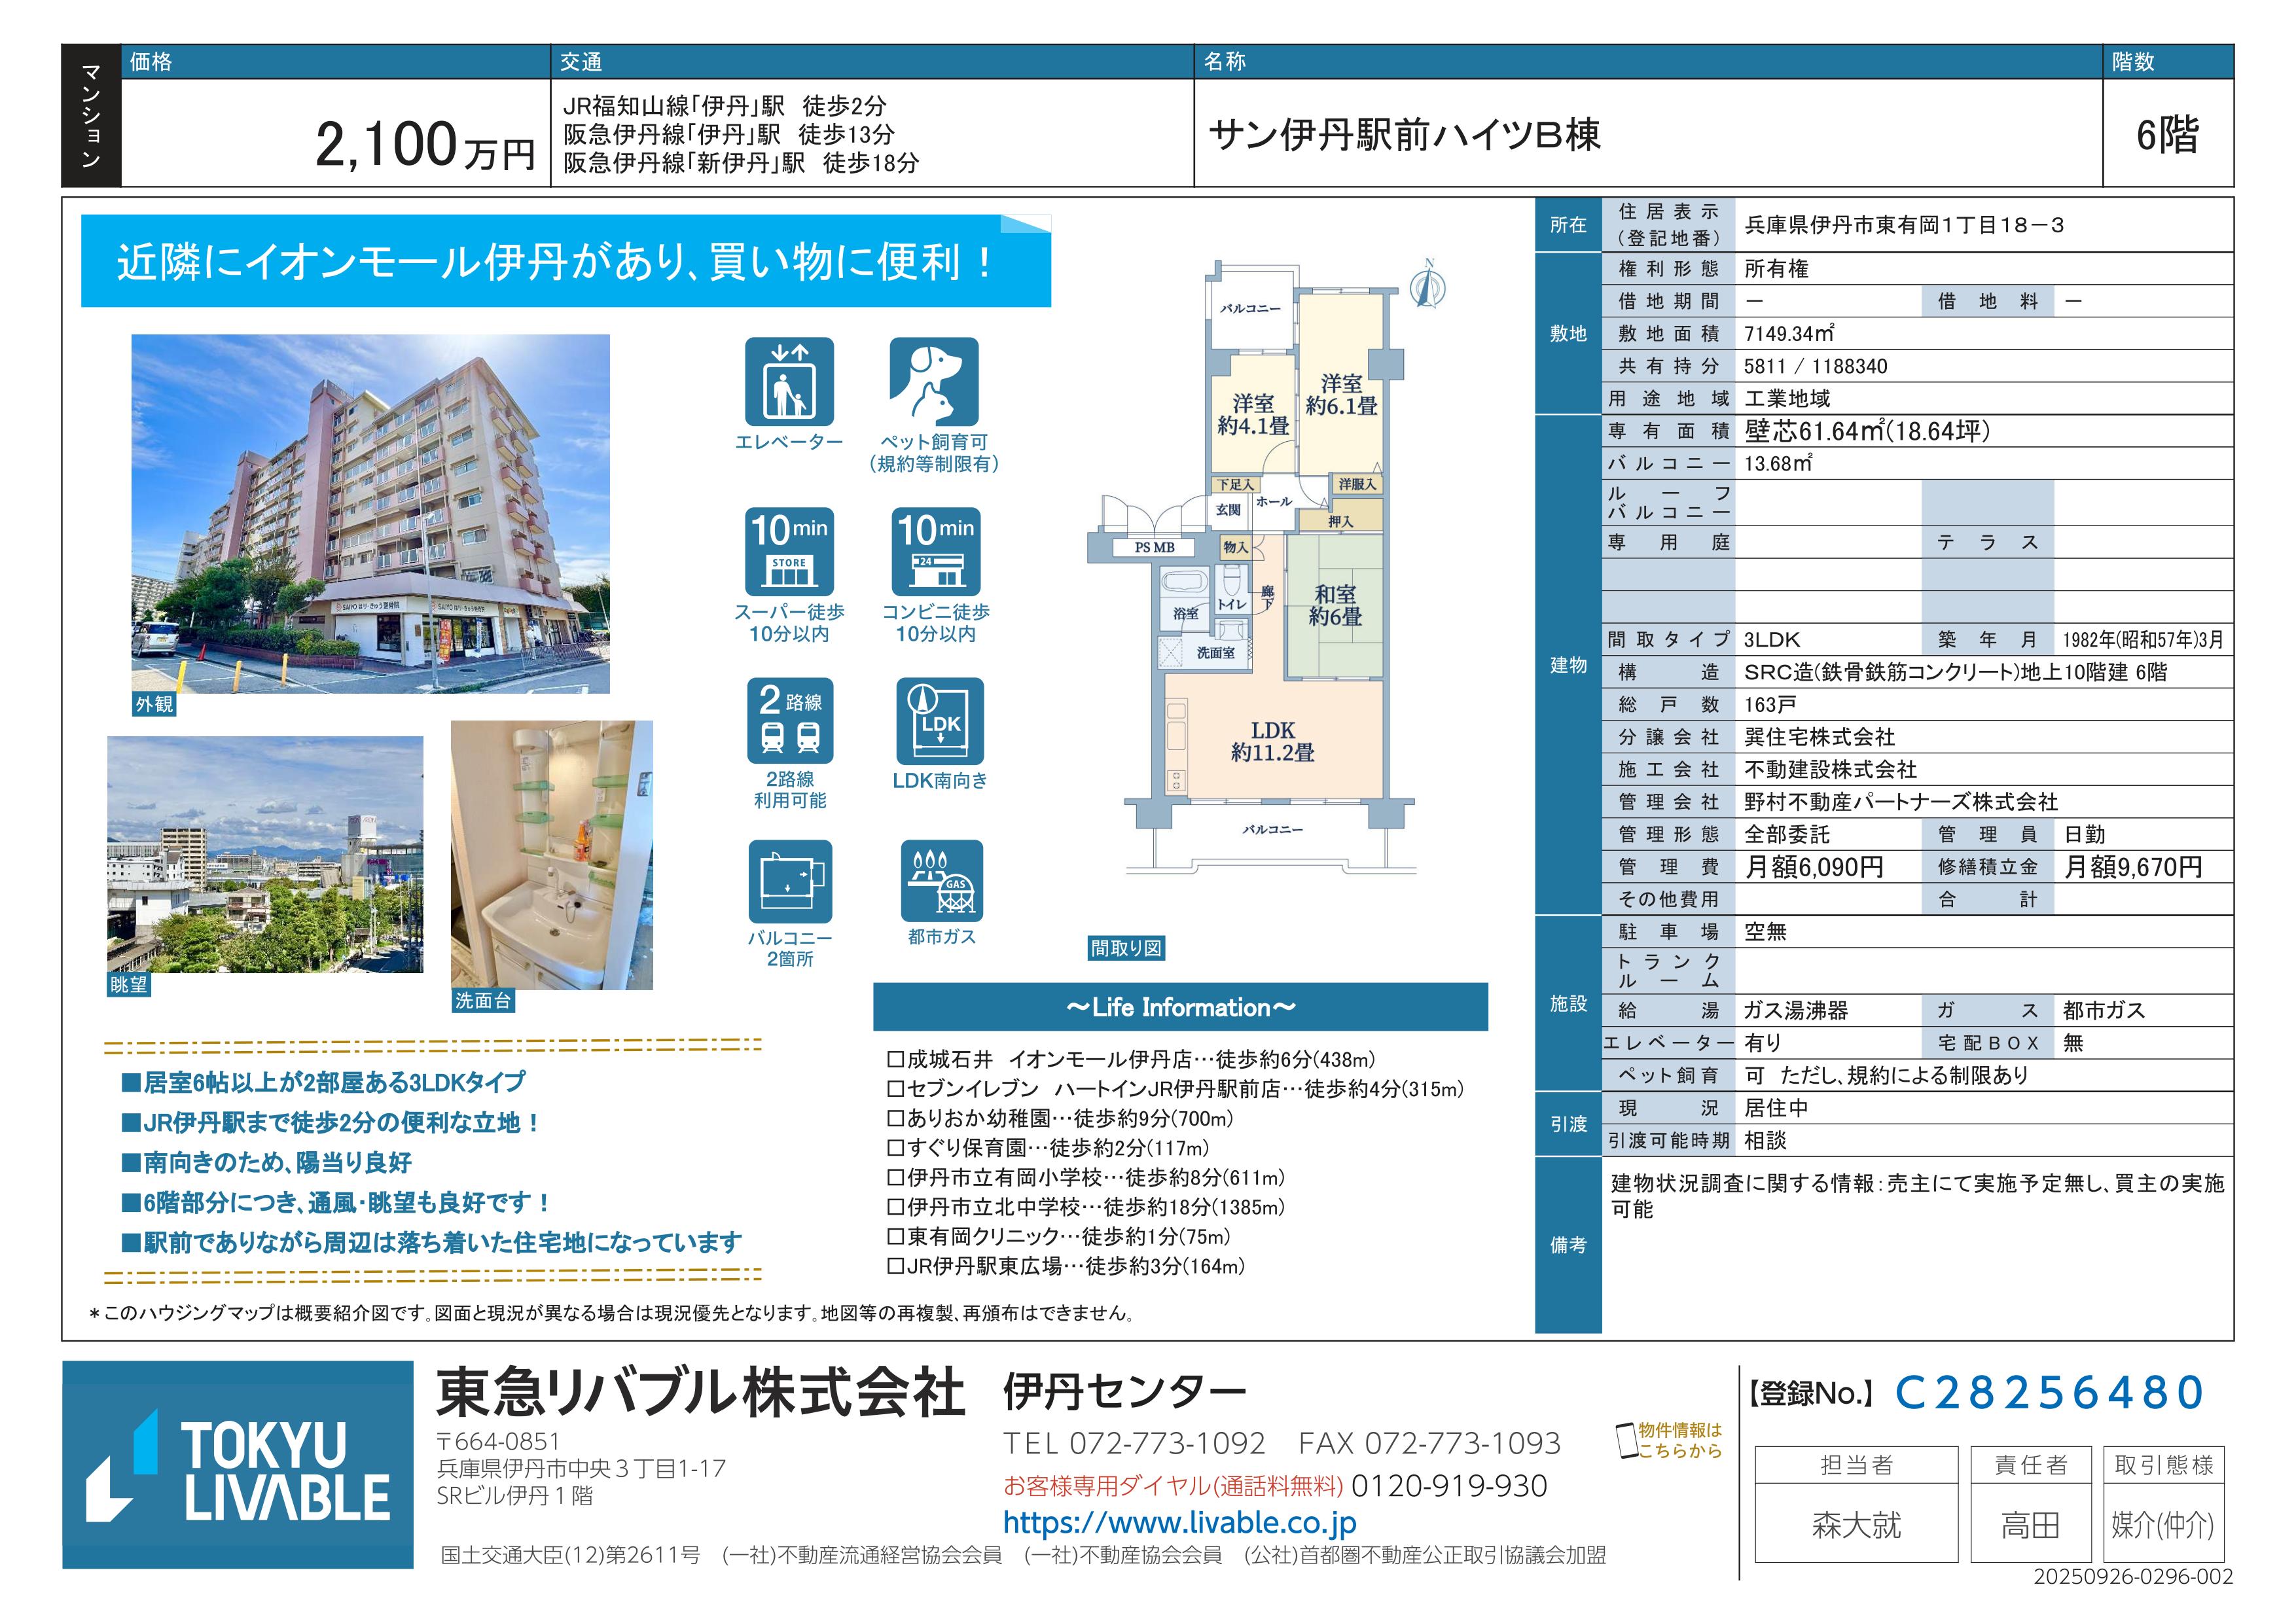
Task: Click the exterior building photo (外観)
Action: point(371,514)
